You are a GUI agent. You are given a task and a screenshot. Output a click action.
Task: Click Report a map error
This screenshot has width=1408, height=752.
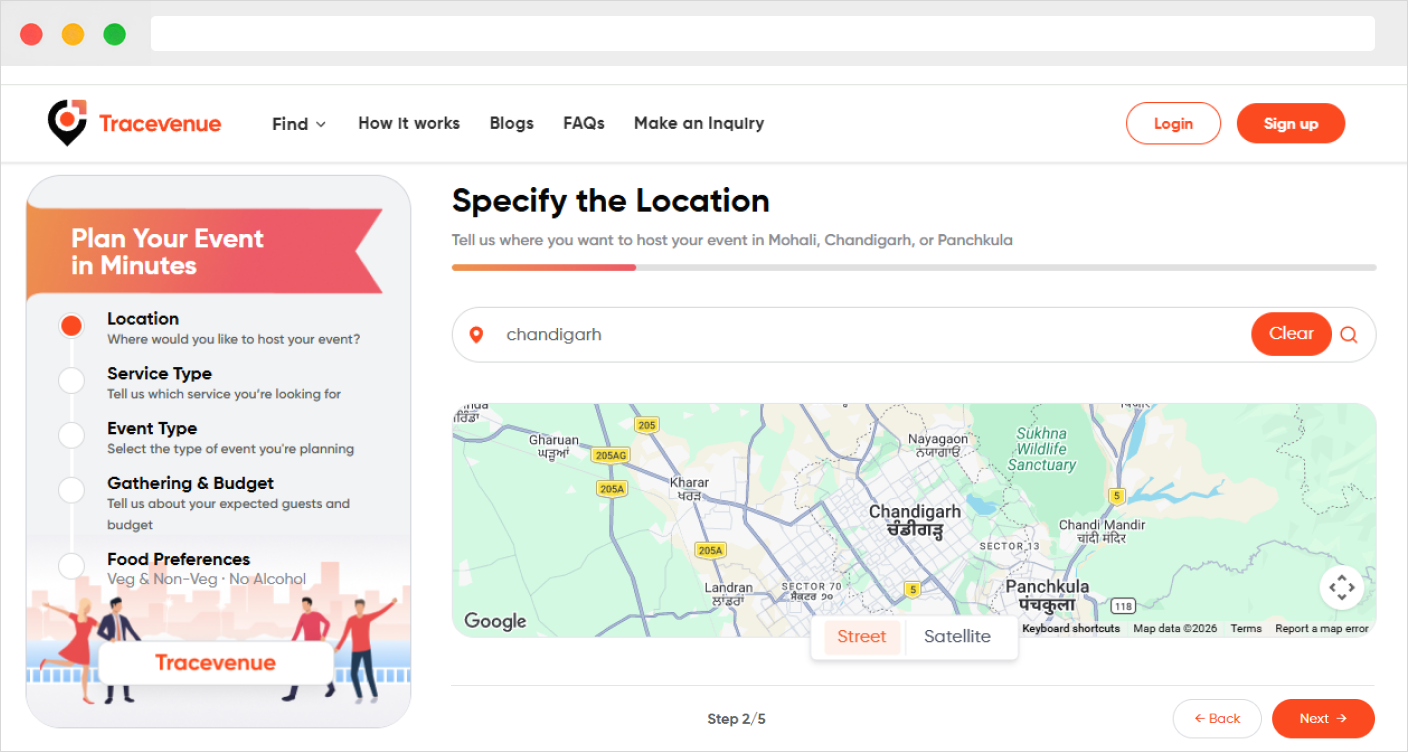click(1322, 629)
